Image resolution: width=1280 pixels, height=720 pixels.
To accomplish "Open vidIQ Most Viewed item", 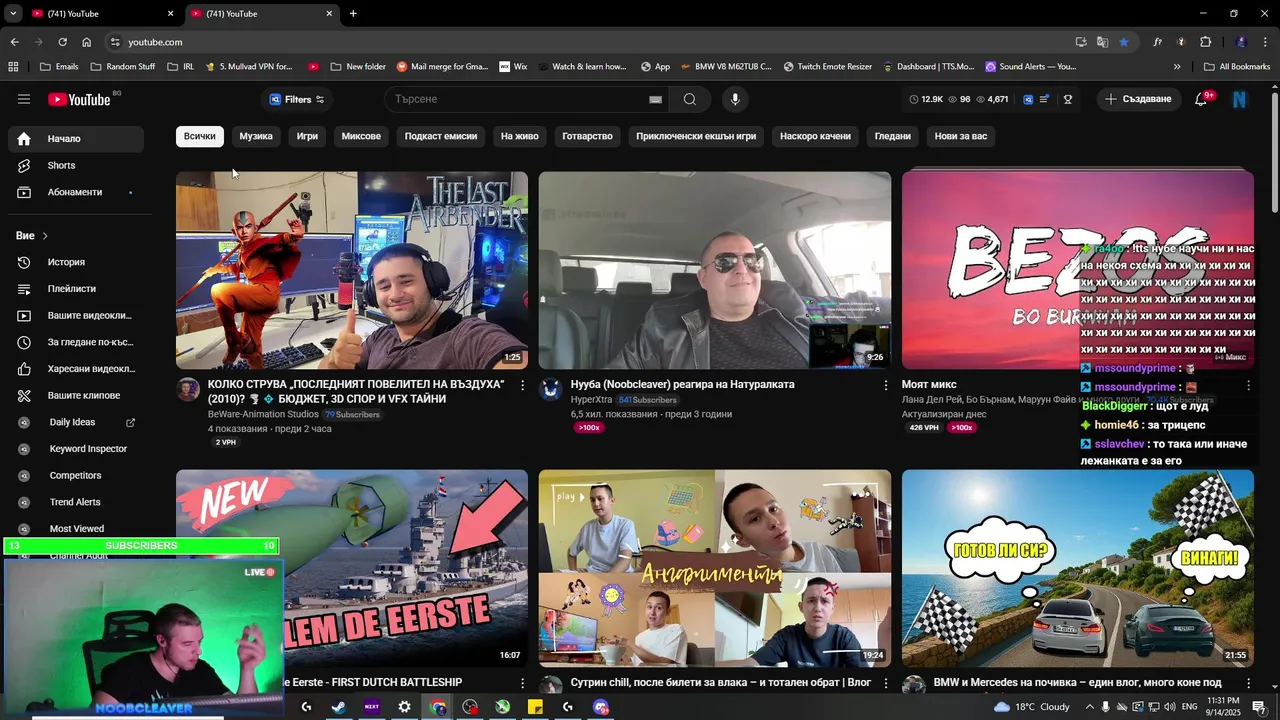I will pos(76,528).
